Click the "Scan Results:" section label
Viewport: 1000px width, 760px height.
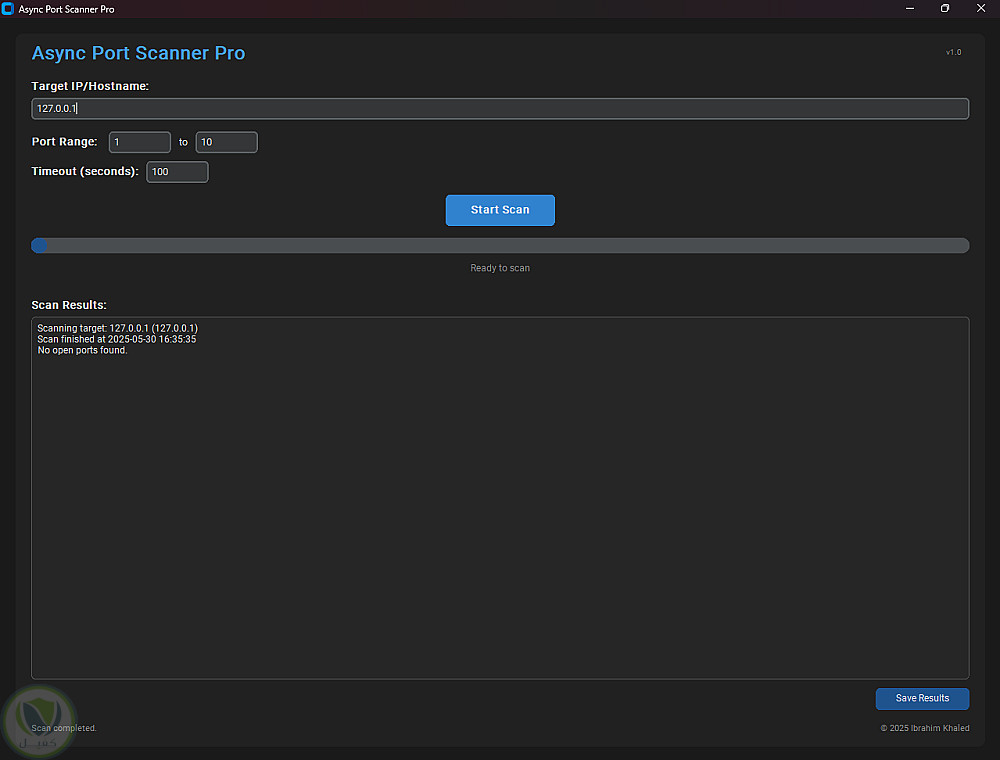[x=69, y=305]
